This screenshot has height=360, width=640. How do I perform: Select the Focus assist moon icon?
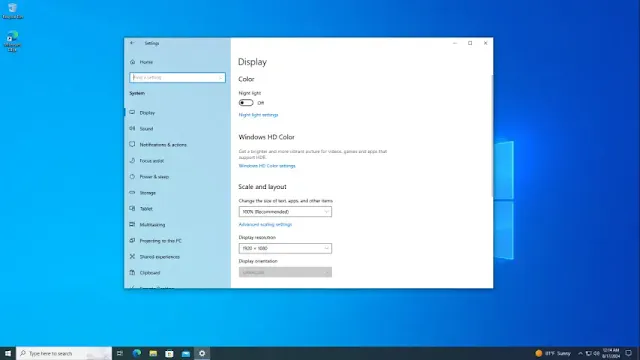[132, 161]
